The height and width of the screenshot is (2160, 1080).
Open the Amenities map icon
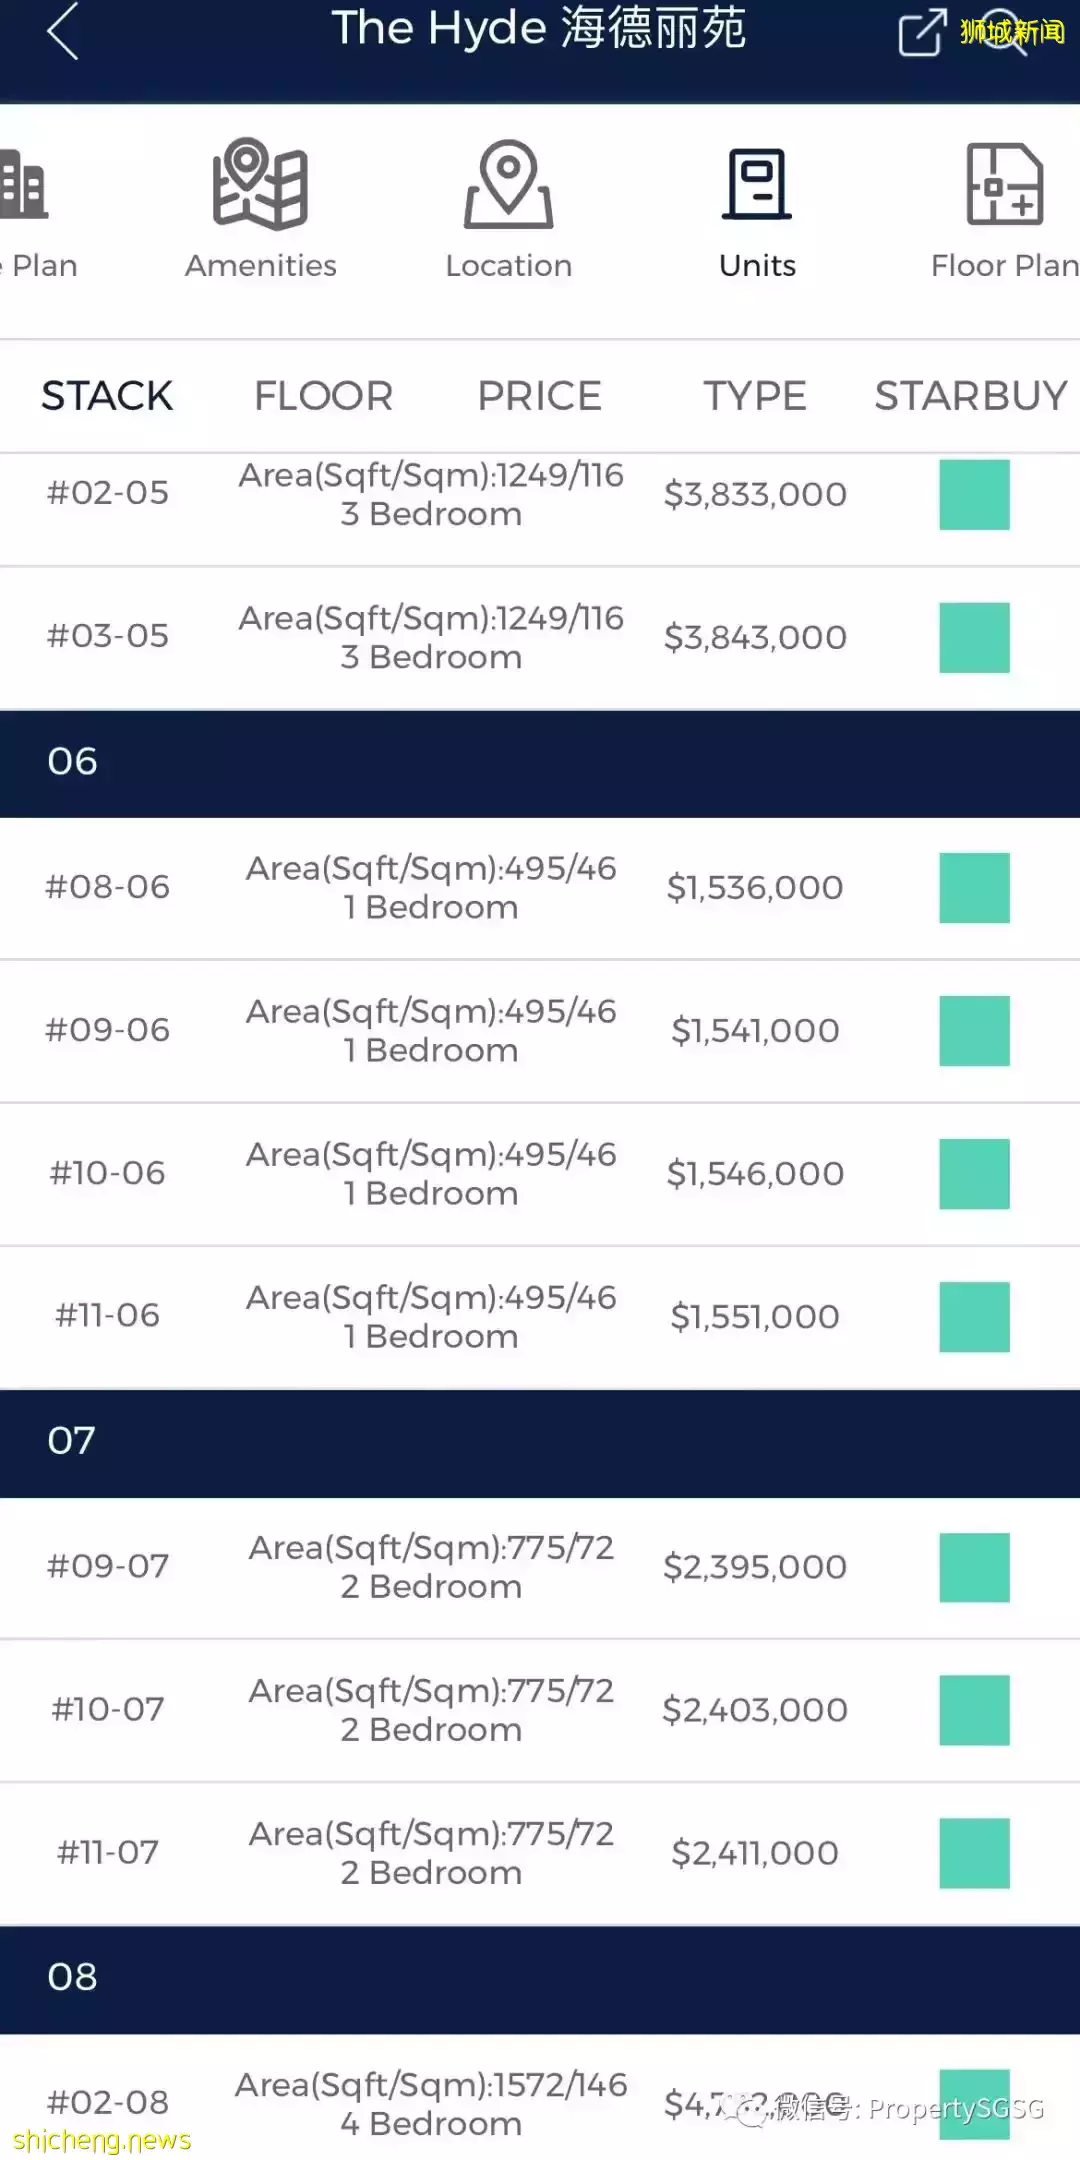(x=260, y=185)
